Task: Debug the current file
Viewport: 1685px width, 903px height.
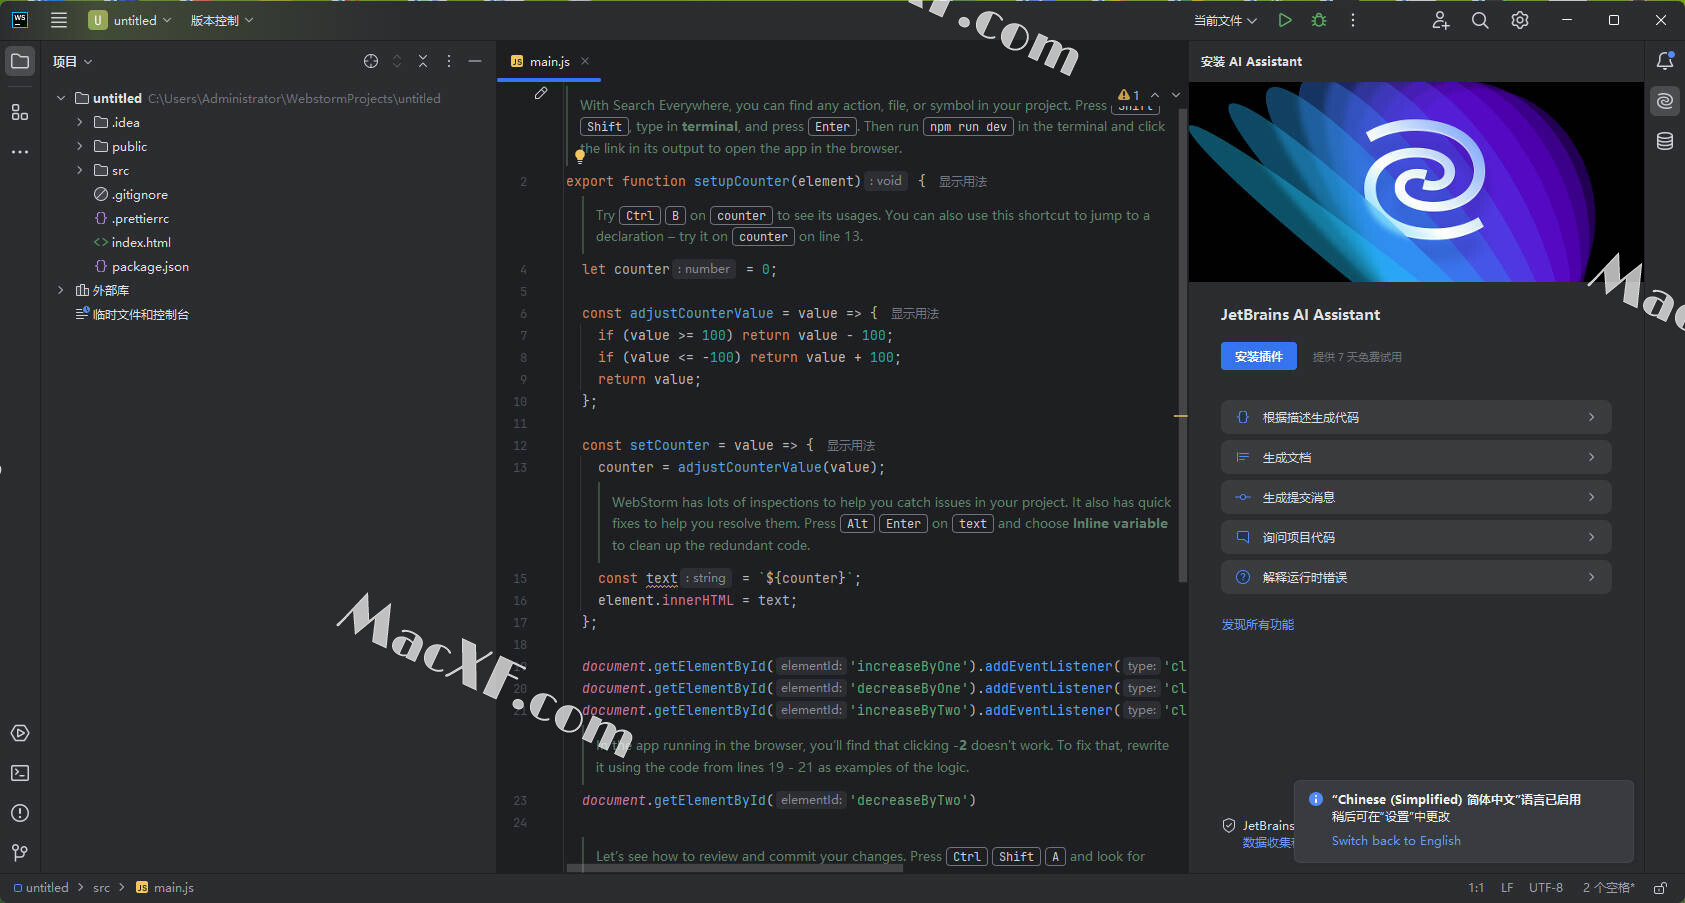Action: point(1319,20)
